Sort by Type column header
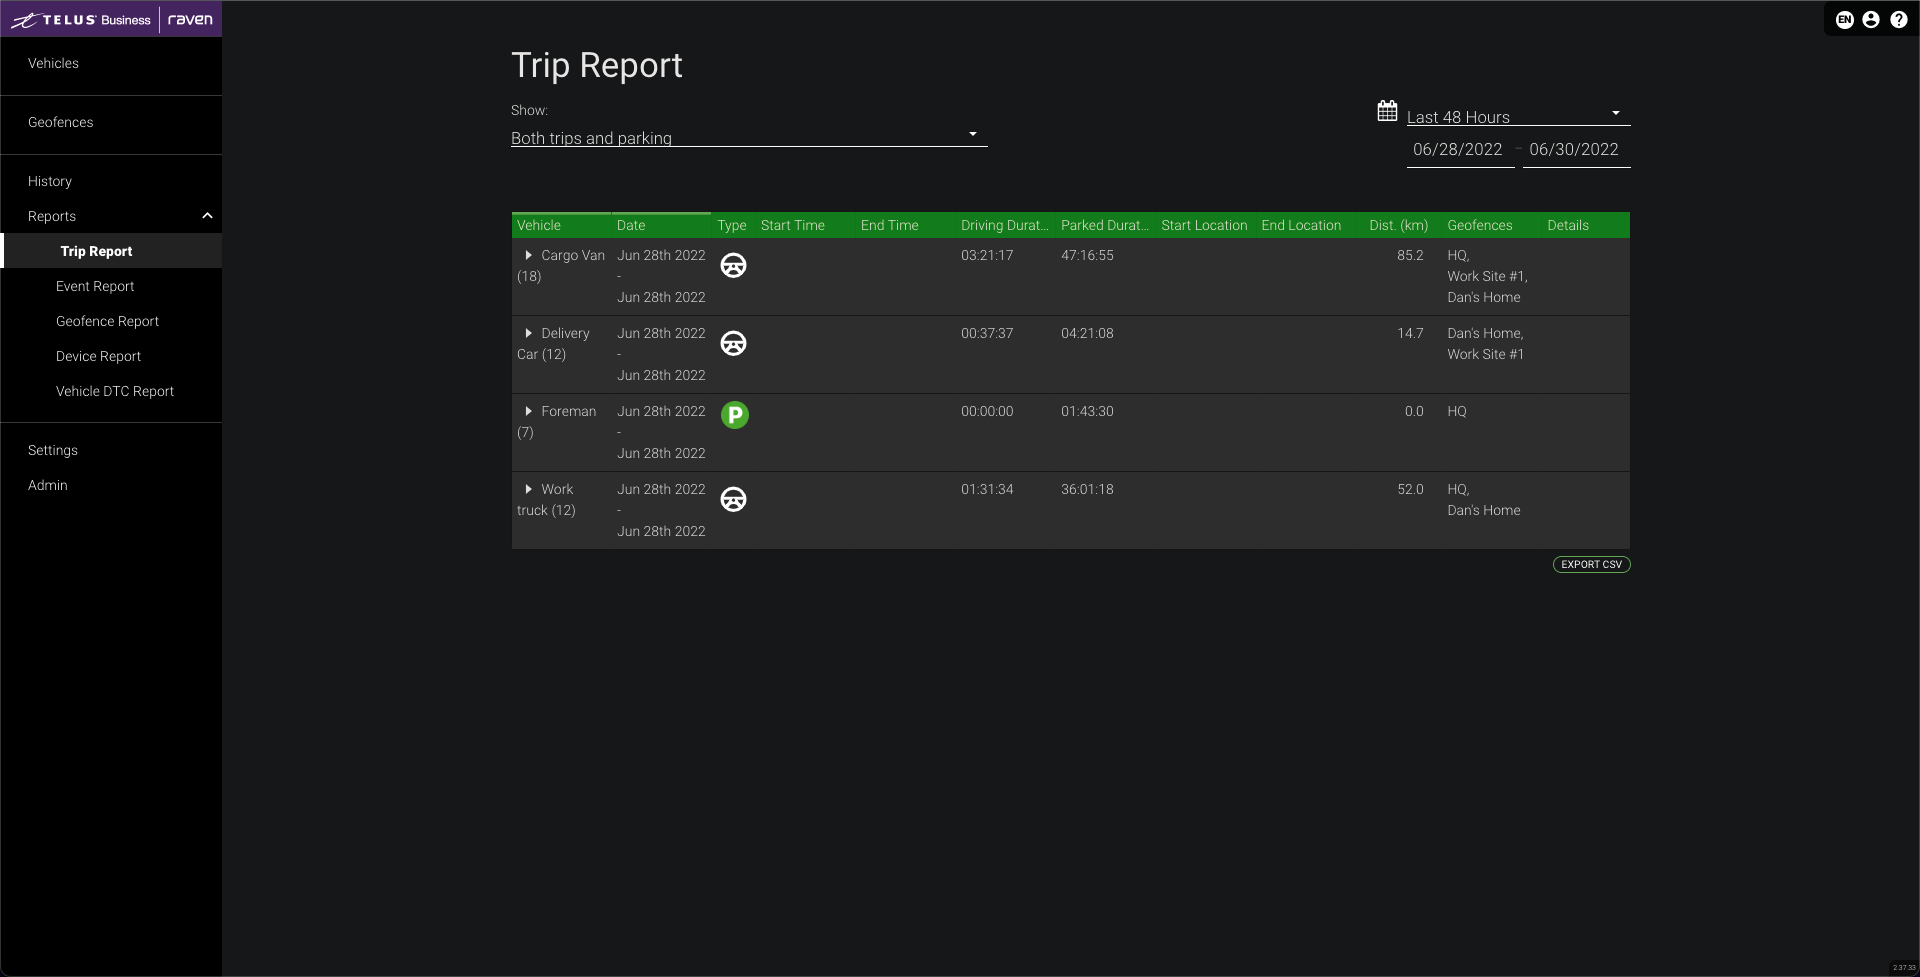The height and width of the screenshot is (977, 1920). tap(732, 225)
